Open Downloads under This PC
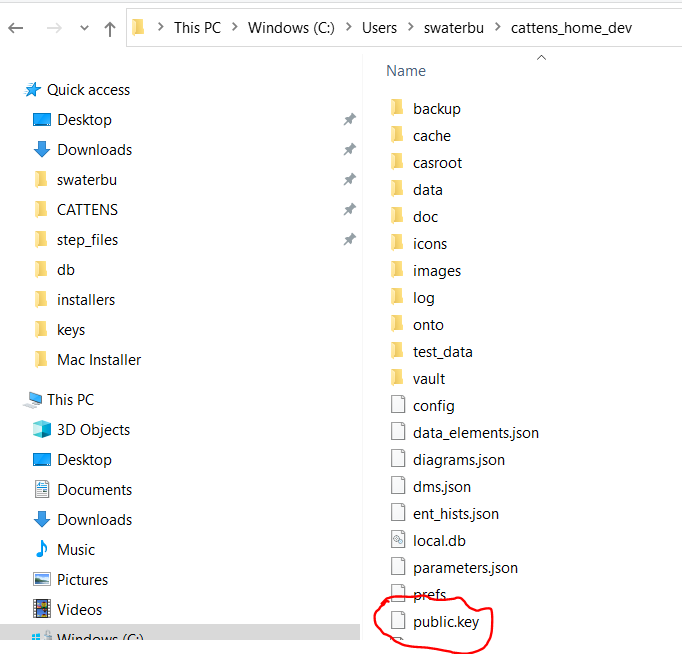Screen dimensions: 682x654 coord(94,520)
